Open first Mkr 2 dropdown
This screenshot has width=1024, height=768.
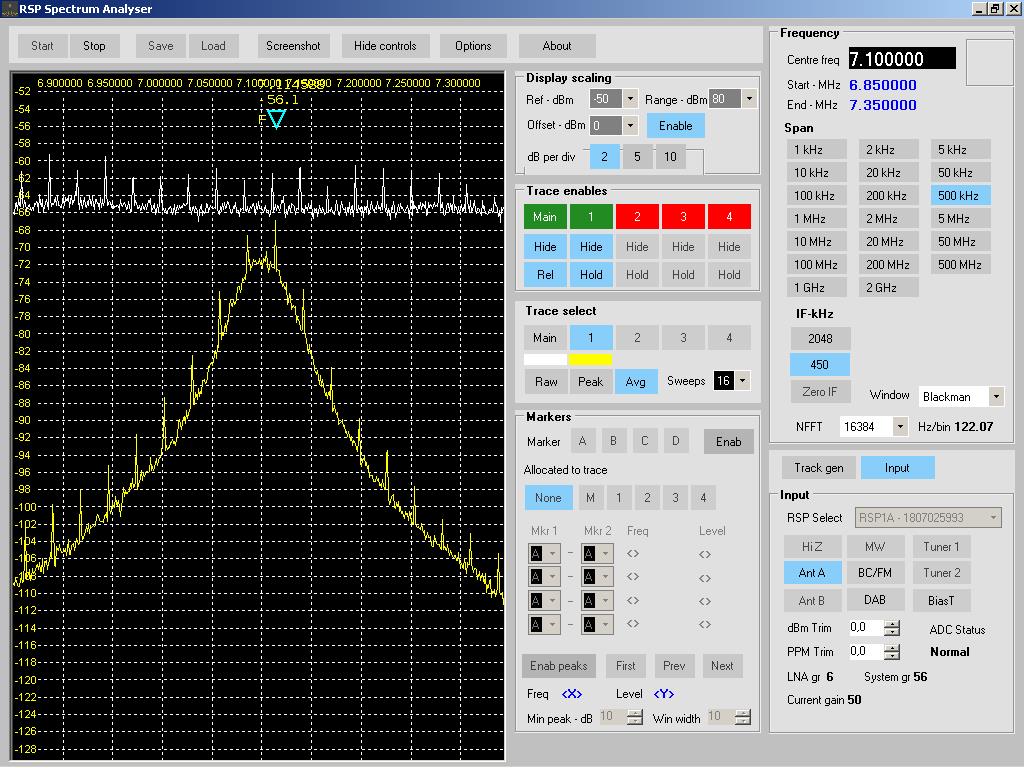point(597,554)
